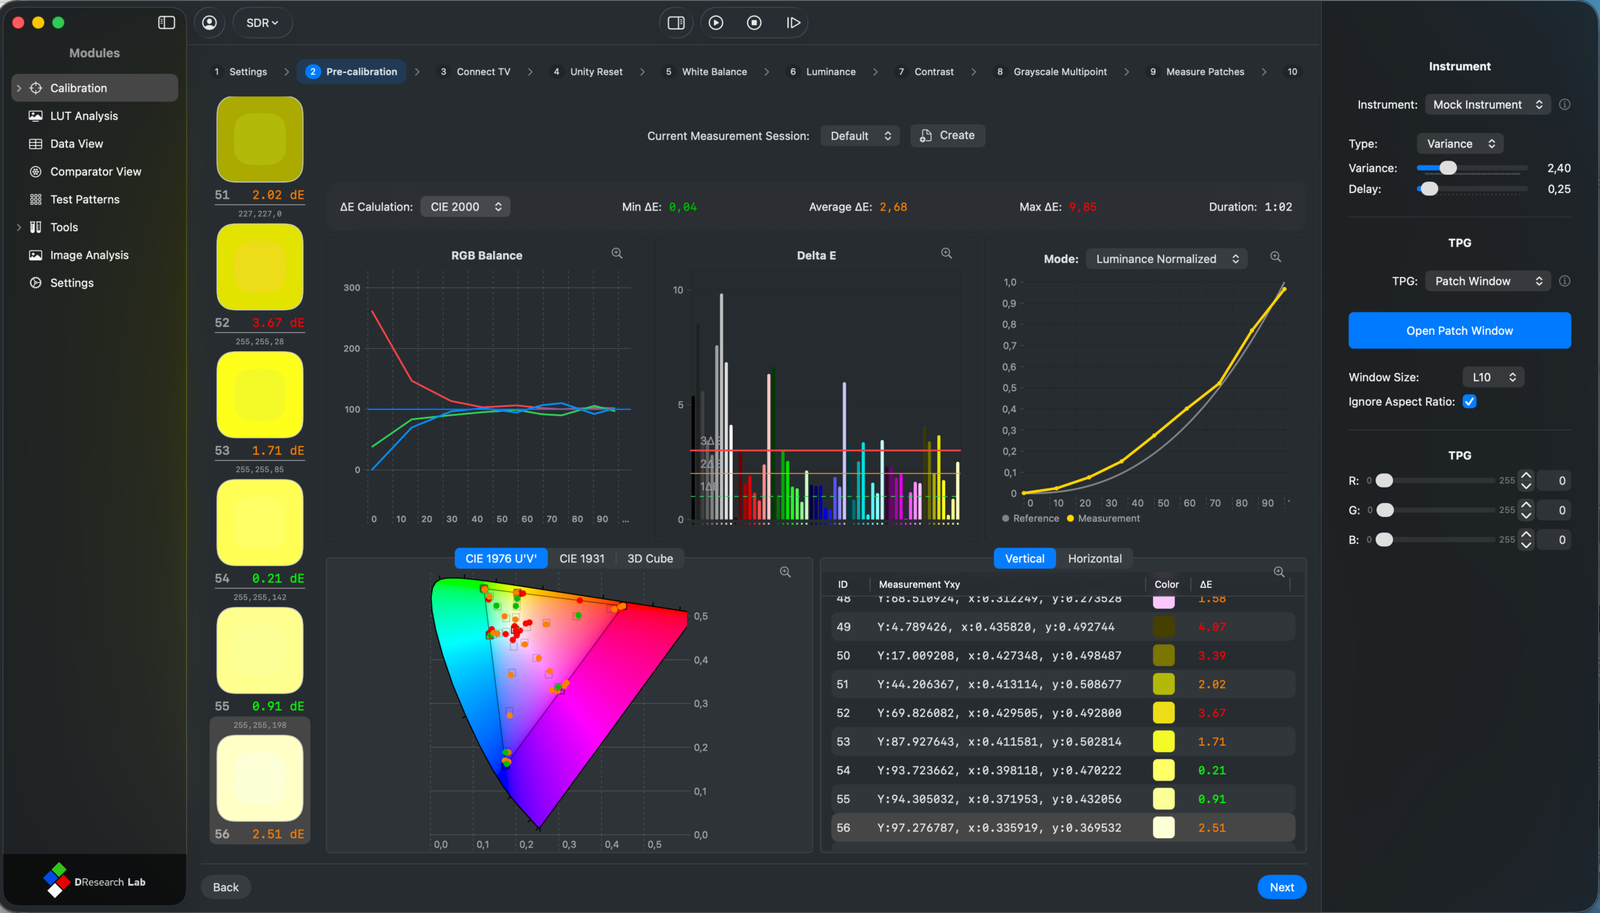Open the Luminance Normalized mode dropdown

[x=1167, y=258]
